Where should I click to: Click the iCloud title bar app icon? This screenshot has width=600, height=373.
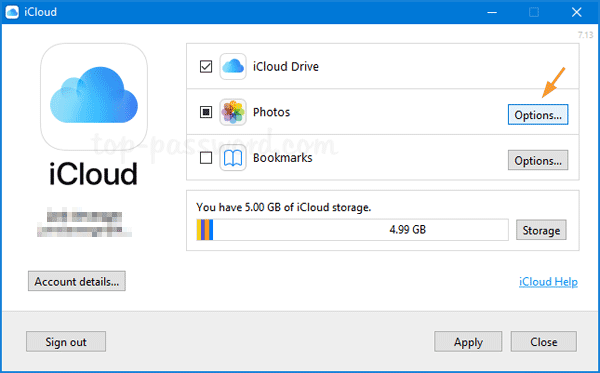(x=12, y=12)
